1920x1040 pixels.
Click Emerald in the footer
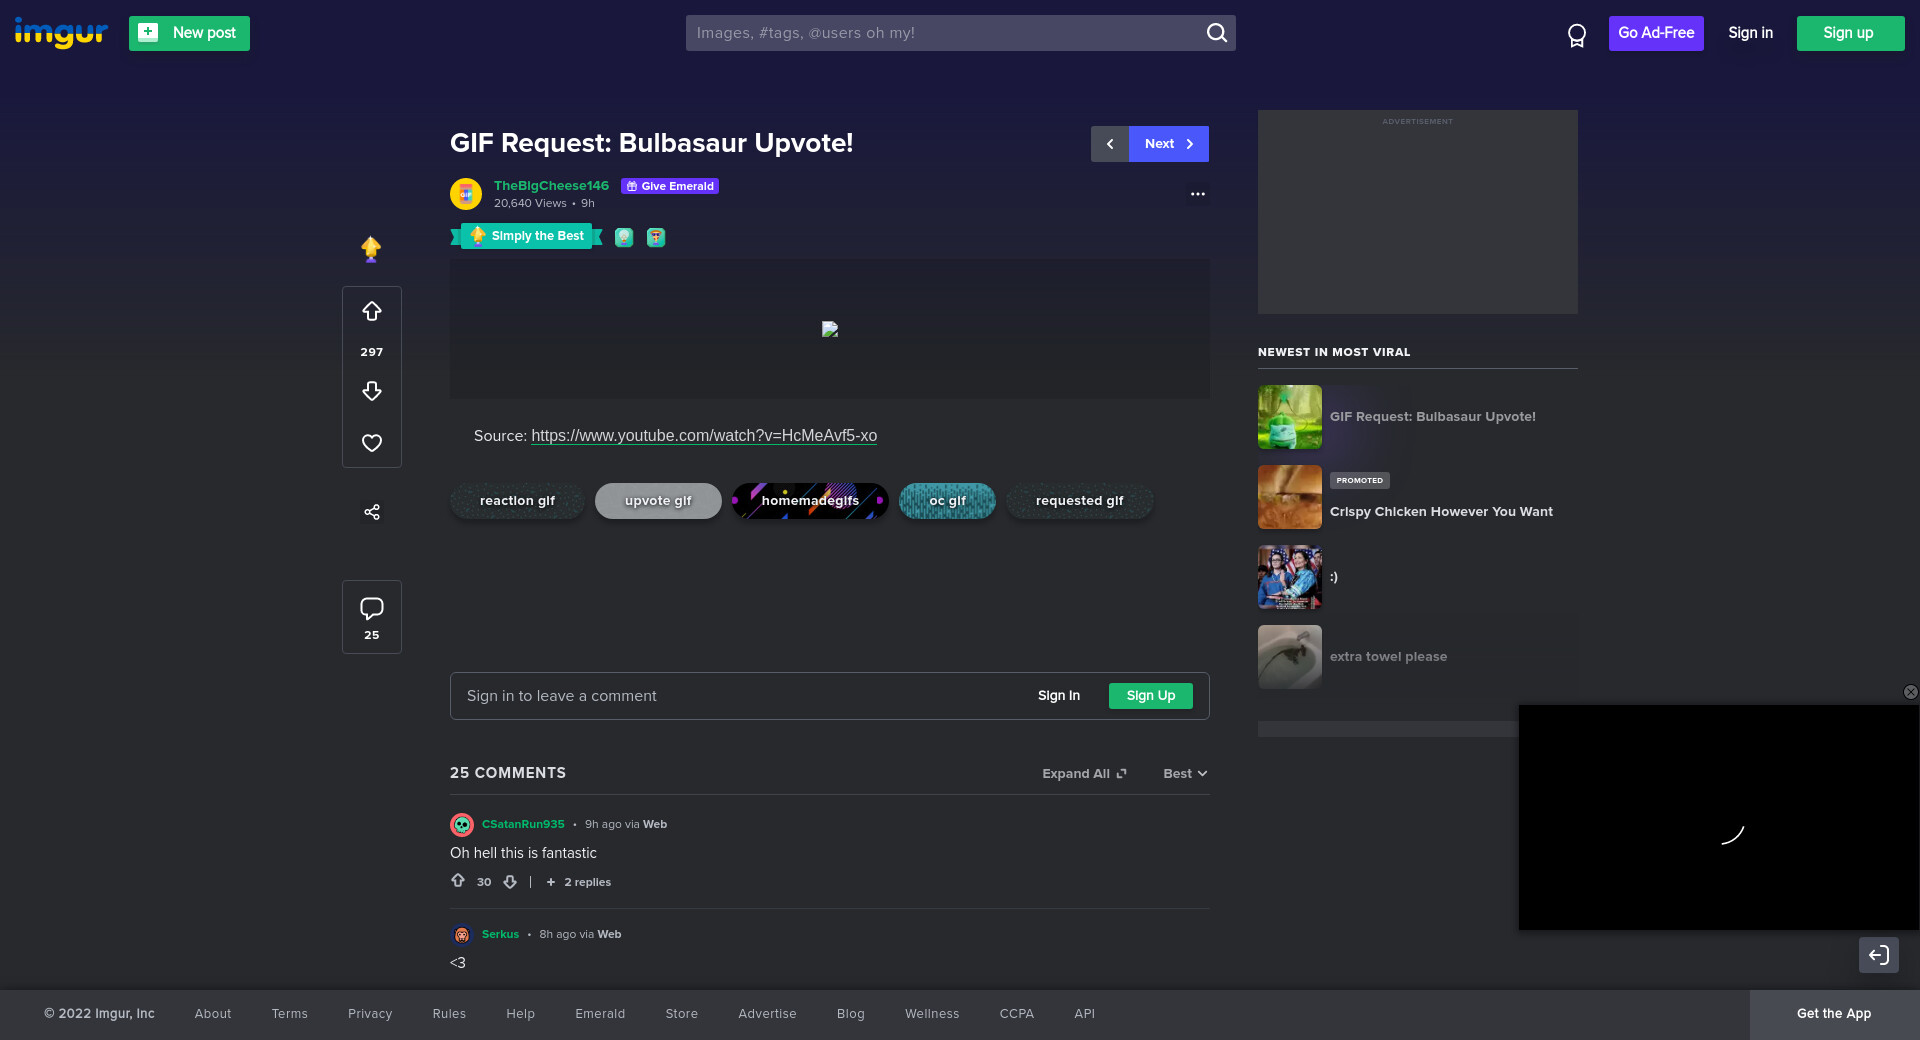600,1014
